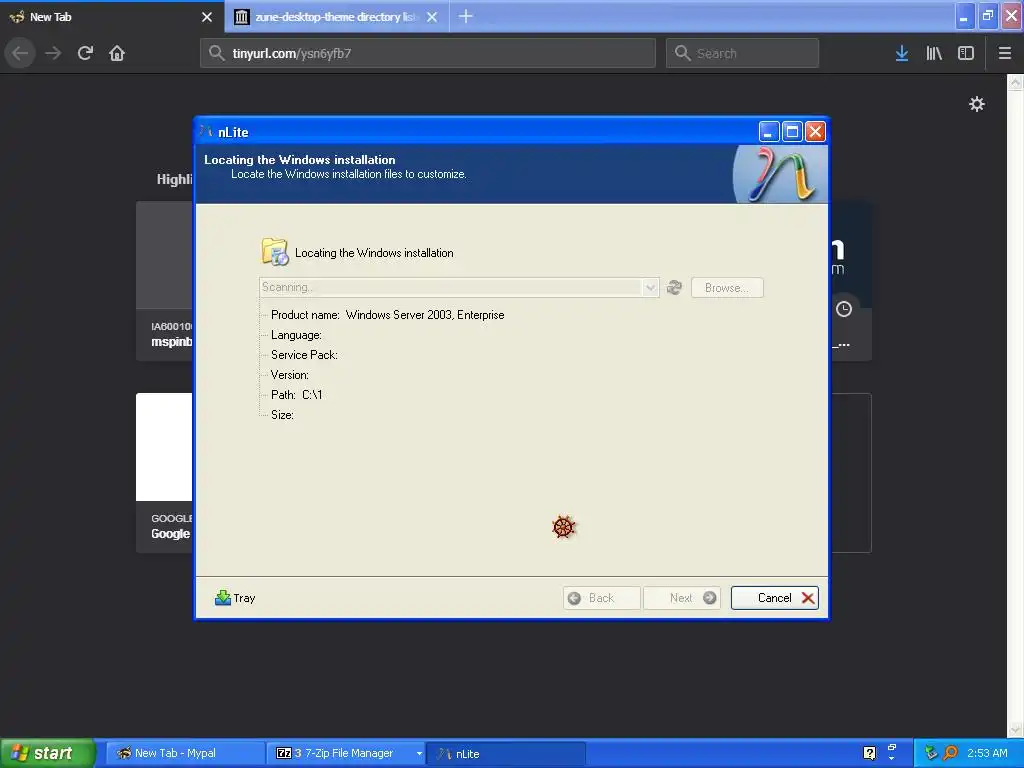Click the clock history icon on tile

(x=844, y=309)
